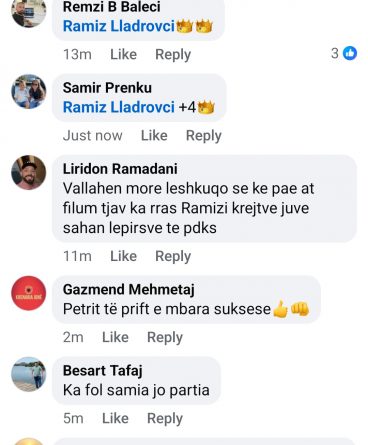Open Ramiz Lladrovci tag in Samir's comment
Image resolution: width=368 pixels, height=445 pixels.
click(x=119, y=107)
